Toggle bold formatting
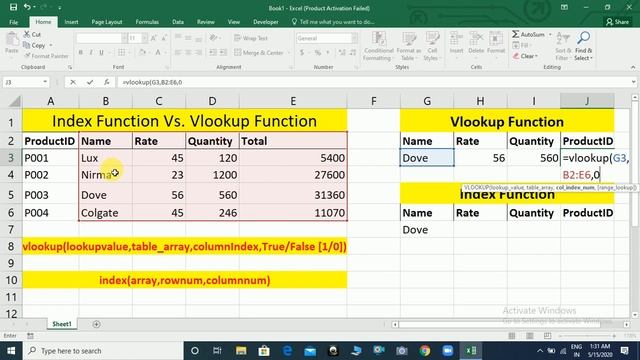Image resolution: width=640 pixels, height=360 pixels. click(80, 52)
